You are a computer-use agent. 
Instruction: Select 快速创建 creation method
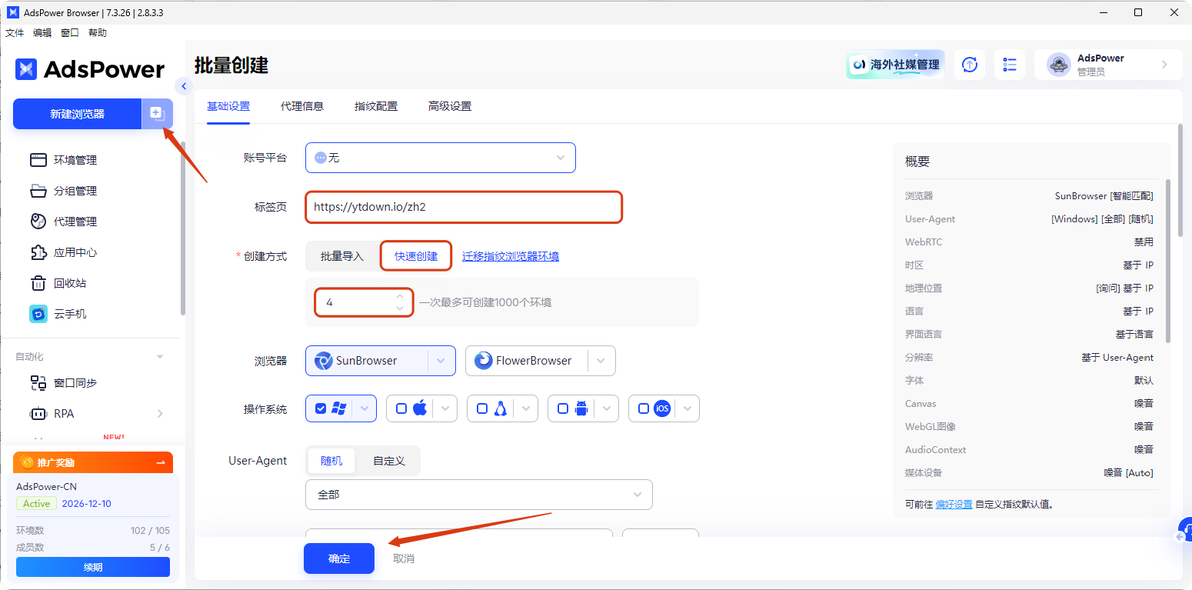point(416,256)
